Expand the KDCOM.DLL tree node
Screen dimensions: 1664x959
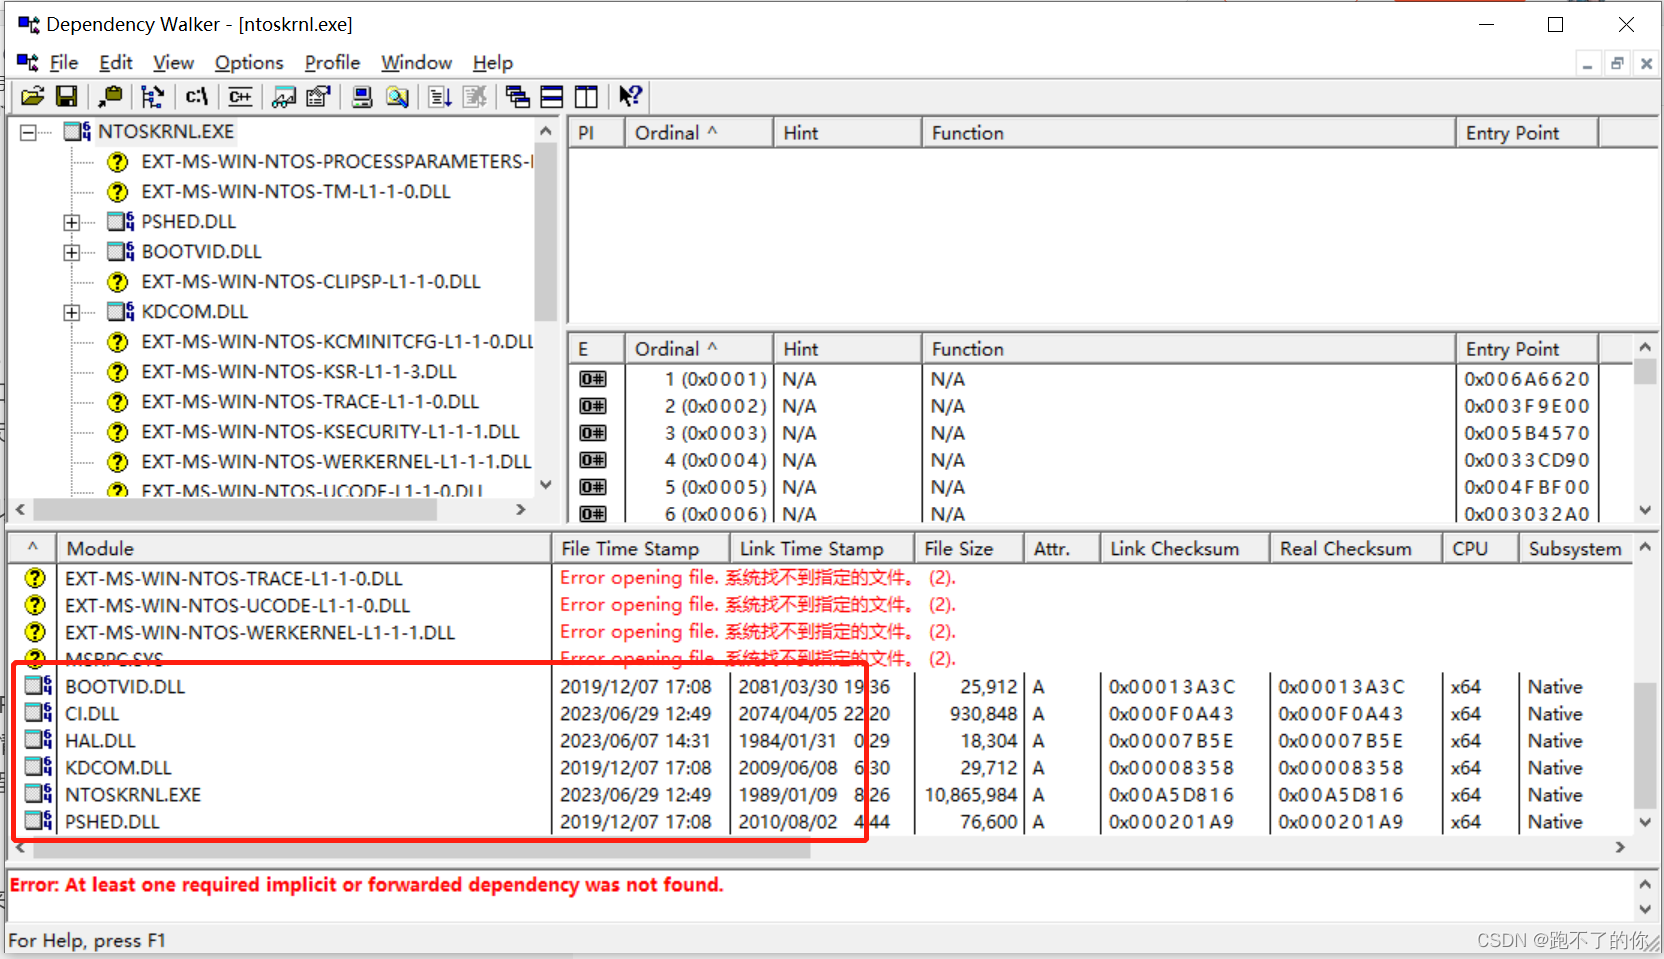click(x=72, y=312)
